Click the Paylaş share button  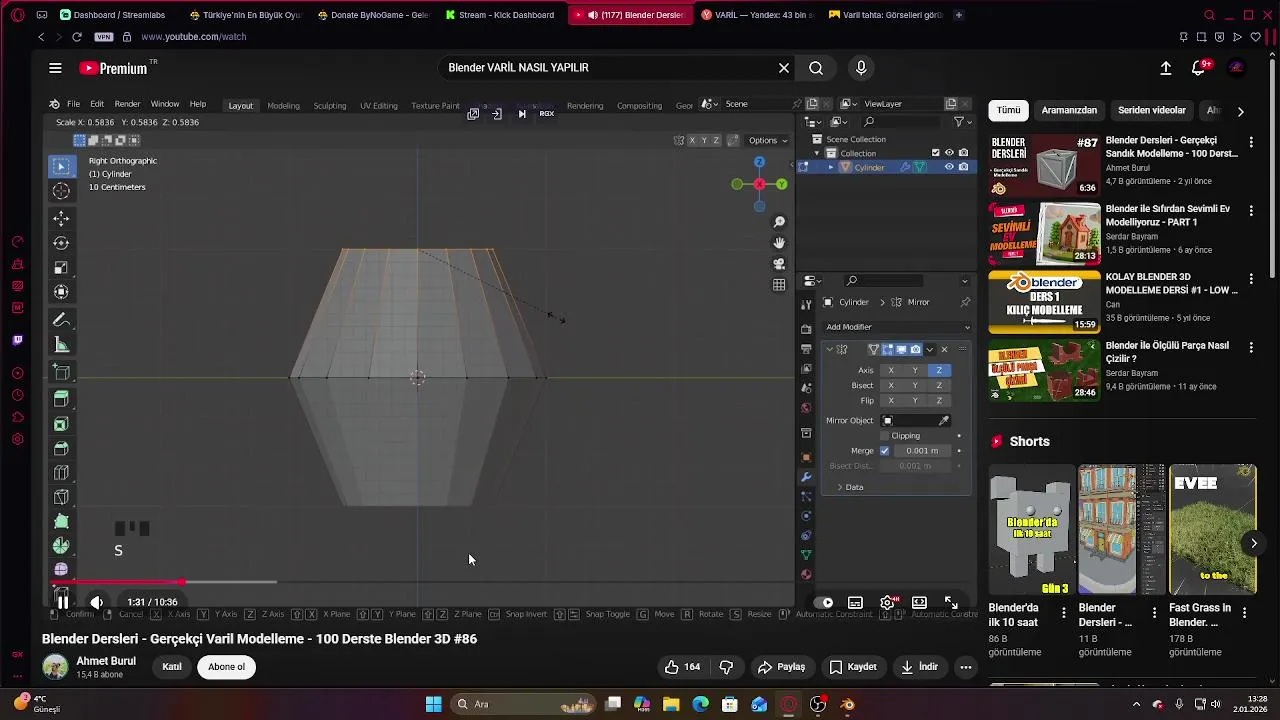click(781, 667)
